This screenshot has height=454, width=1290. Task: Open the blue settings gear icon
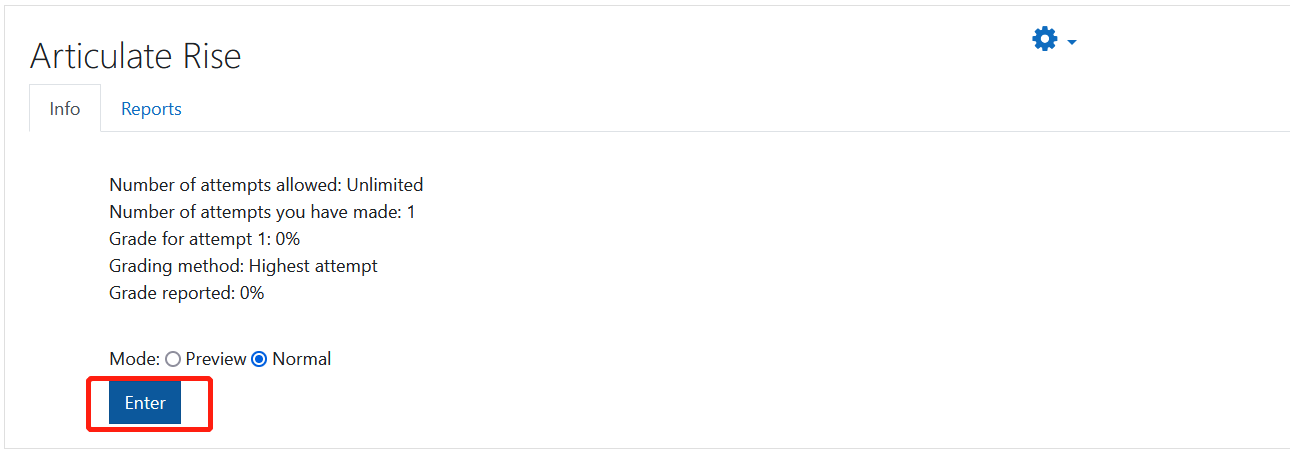(1044, 39)
